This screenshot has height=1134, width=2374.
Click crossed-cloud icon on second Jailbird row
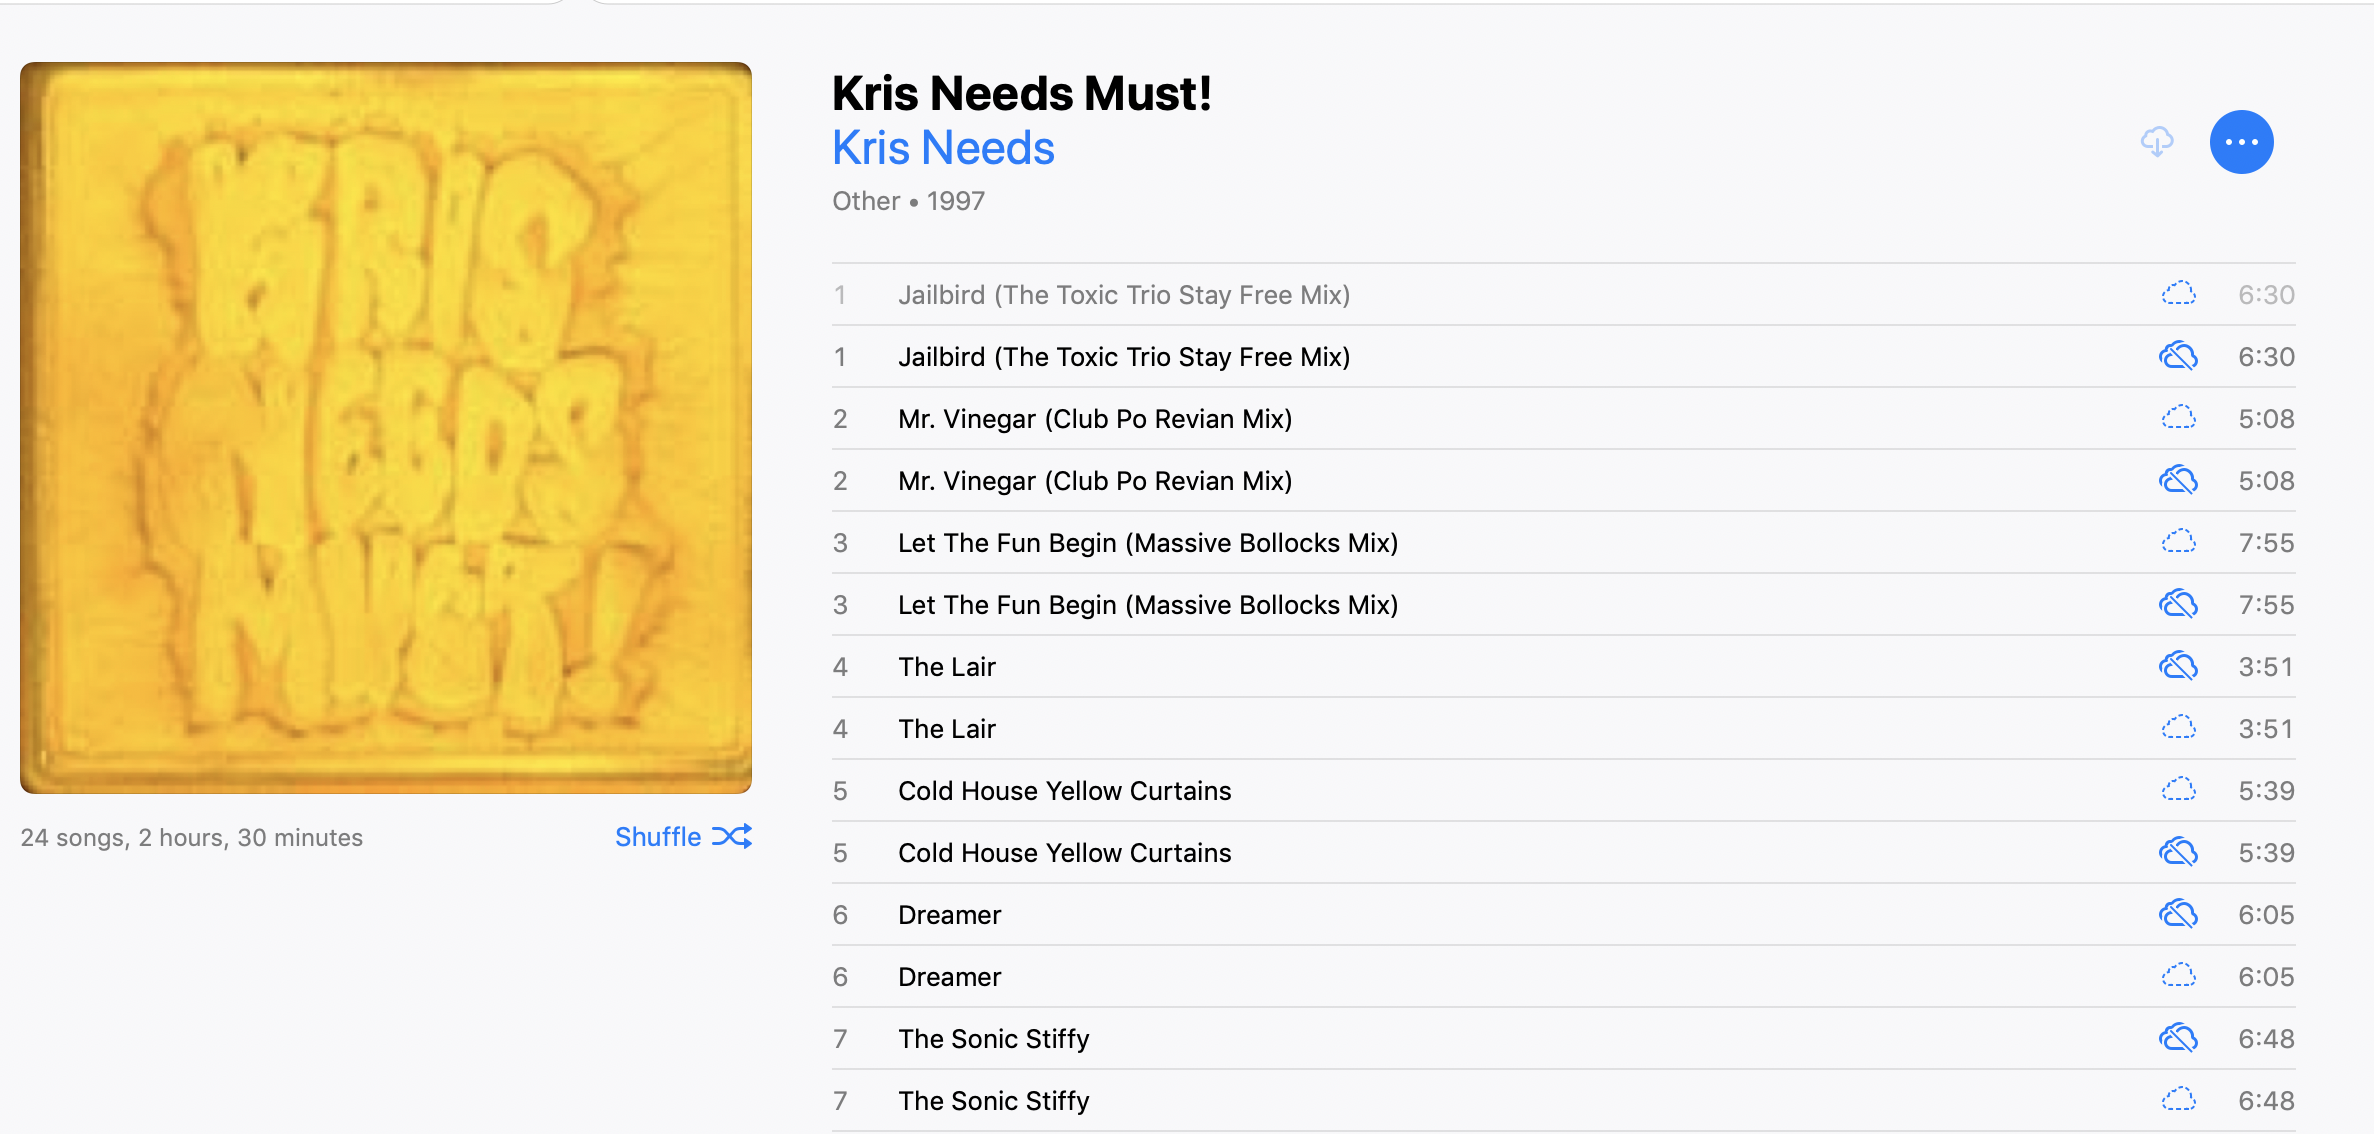2178,356
